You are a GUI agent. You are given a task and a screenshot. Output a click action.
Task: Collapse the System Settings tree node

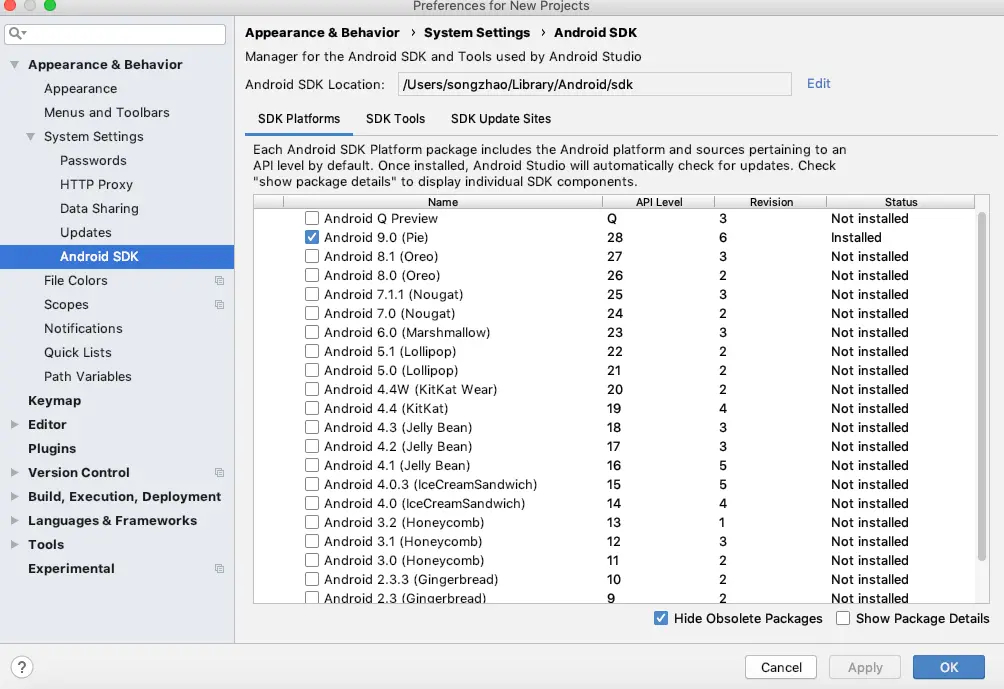point(30,136)
